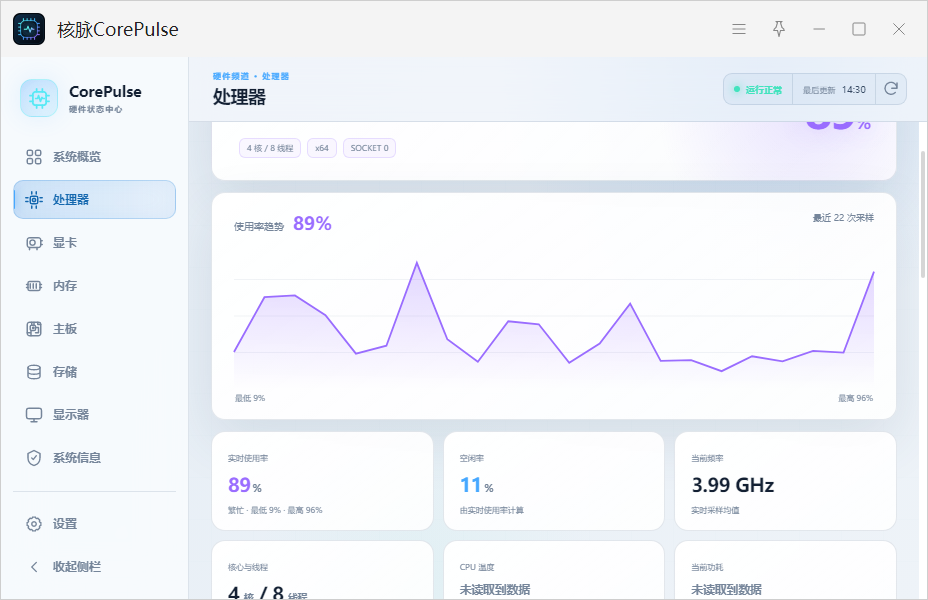Select the 处理器 sidebar item
928x600 pixels.
pos(95,199)
